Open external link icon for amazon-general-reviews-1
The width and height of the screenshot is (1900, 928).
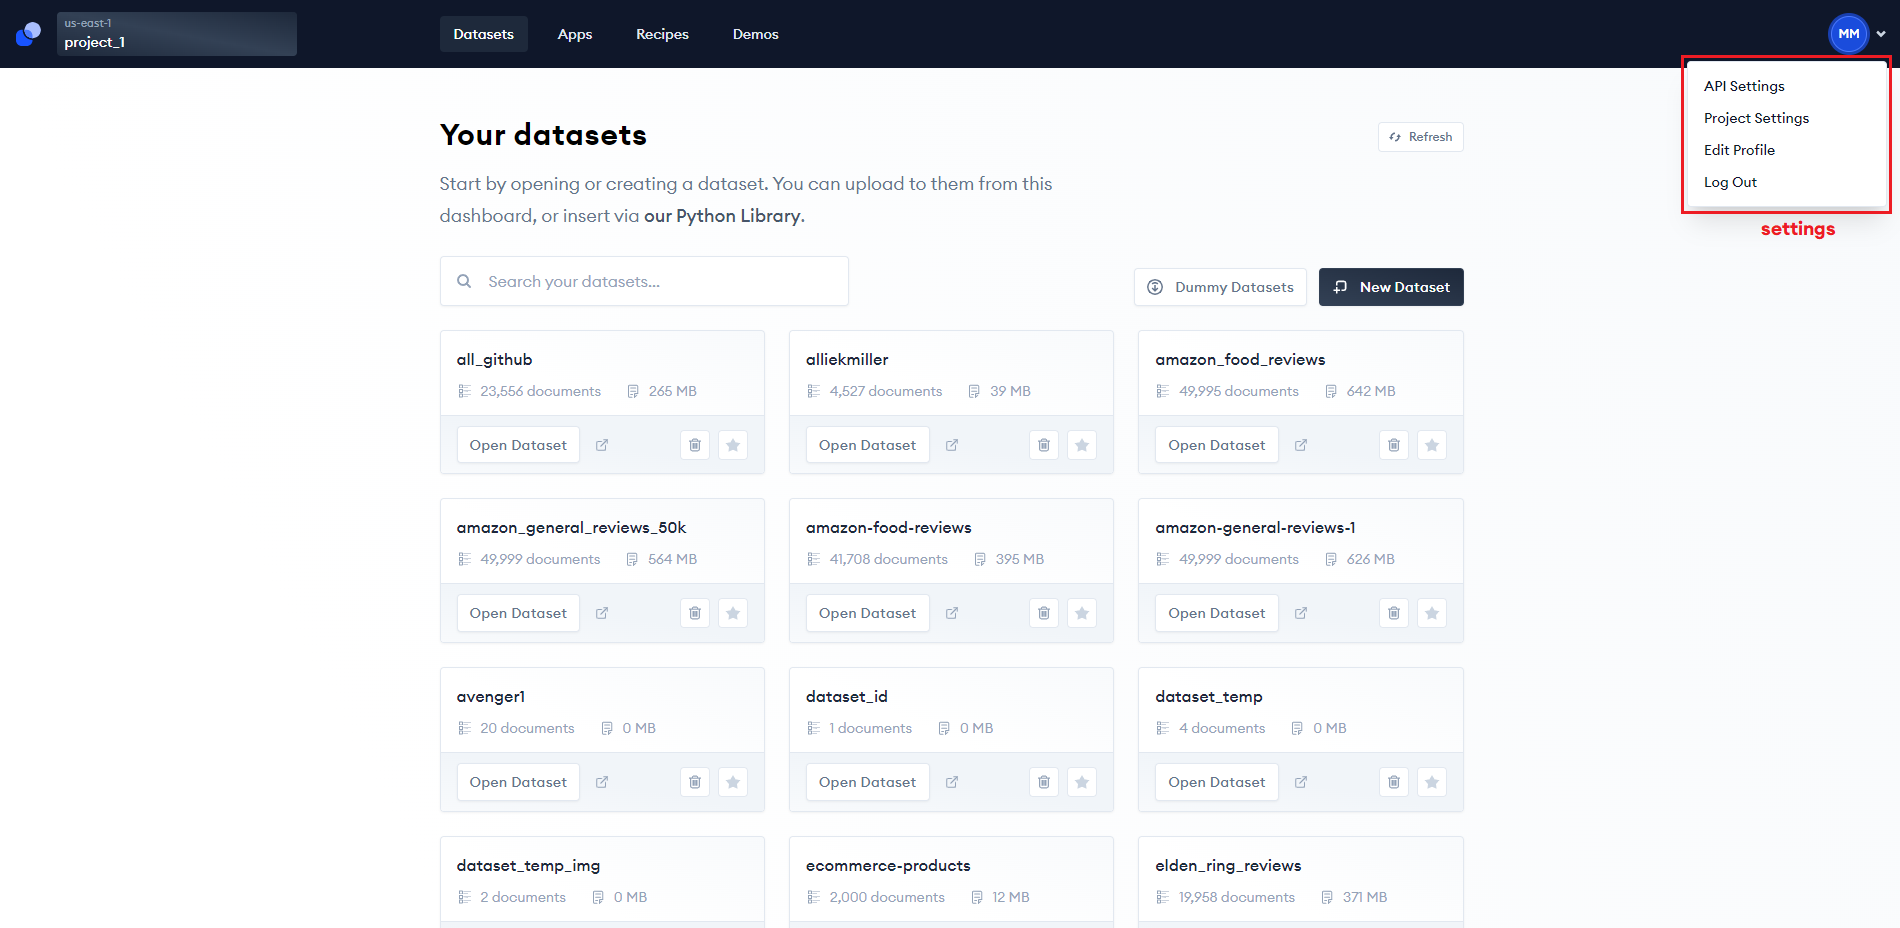pos(1301,613)
